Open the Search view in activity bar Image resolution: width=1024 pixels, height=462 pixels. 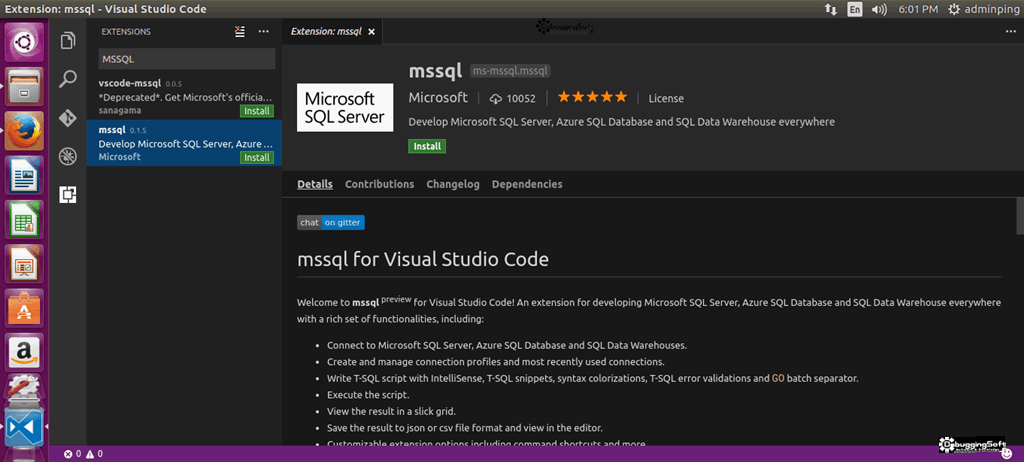(68, 80)
